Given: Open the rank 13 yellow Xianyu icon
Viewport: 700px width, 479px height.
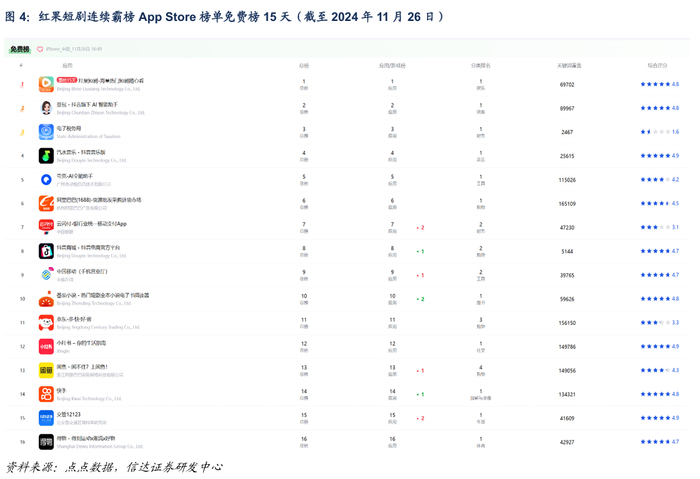Looking at the screenshot, I should pos(46,370).
